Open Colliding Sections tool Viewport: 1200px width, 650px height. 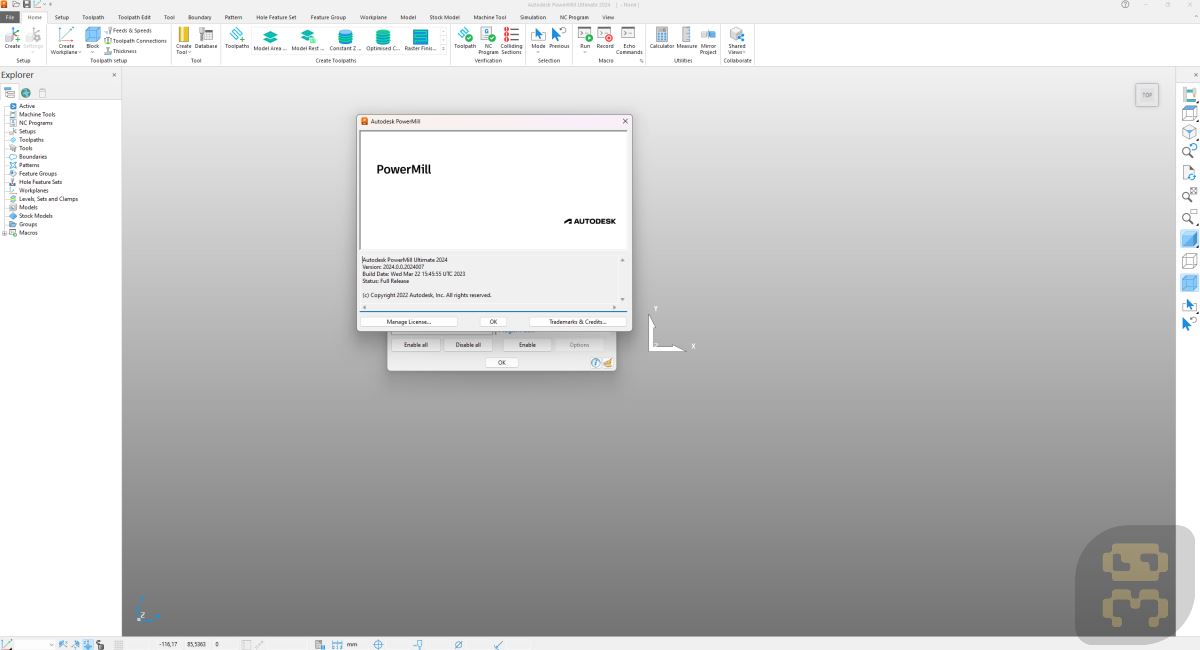(x=511, y=40)
